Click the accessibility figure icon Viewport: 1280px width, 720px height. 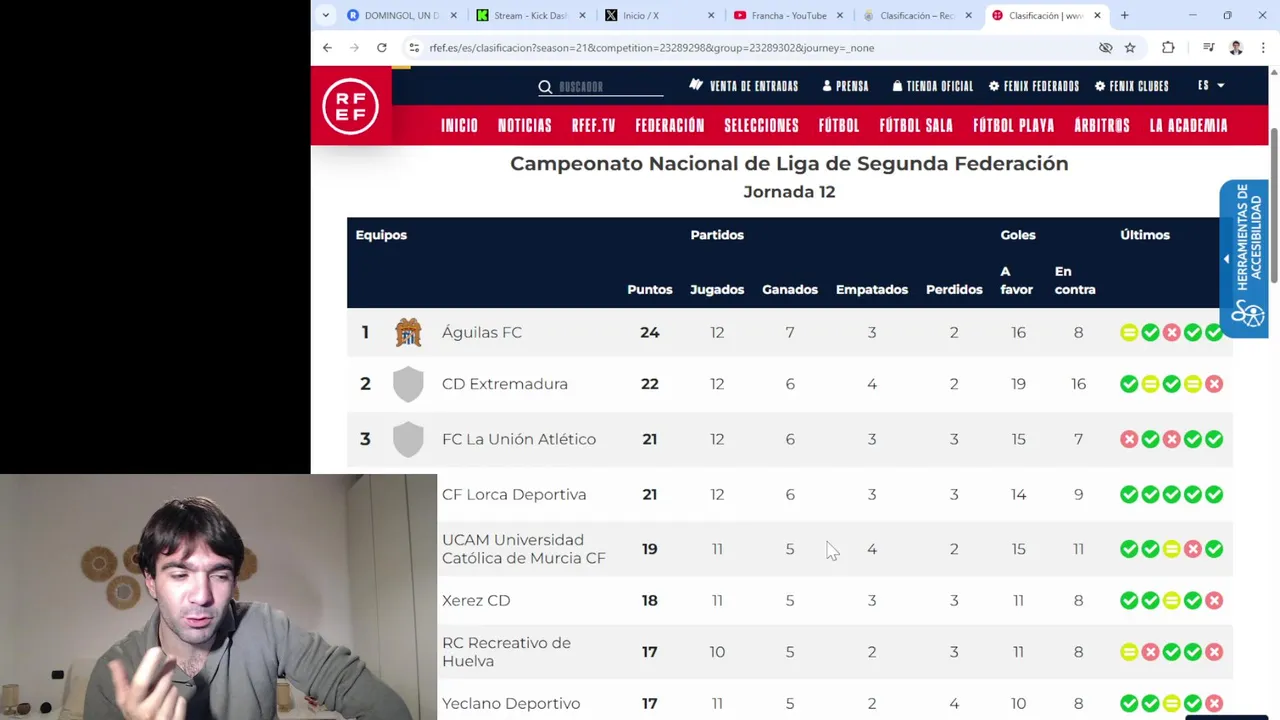[x=1248, y=314]
